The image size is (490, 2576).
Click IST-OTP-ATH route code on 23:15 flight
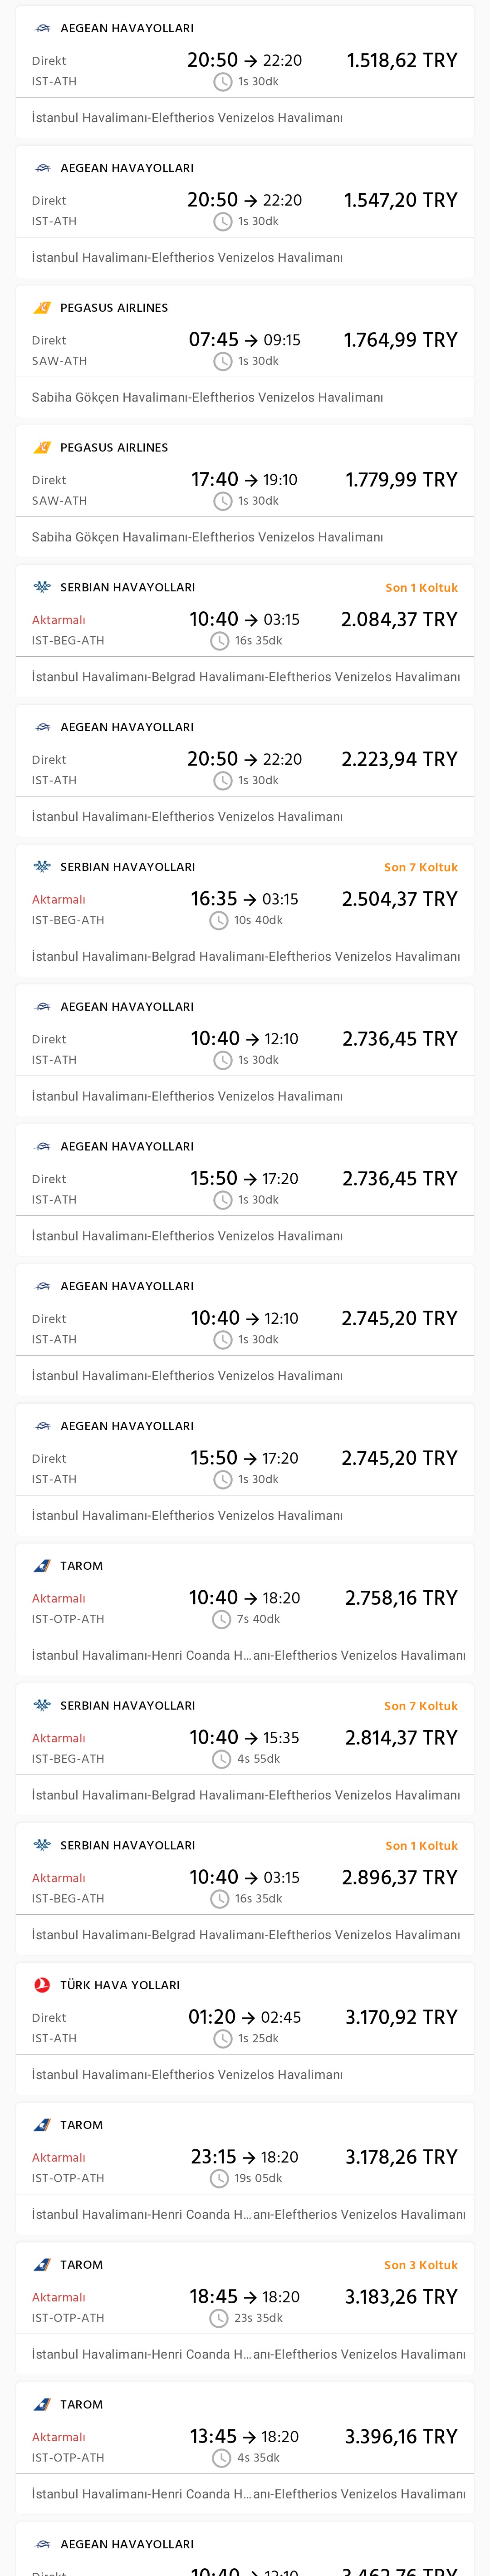[68, 2178]
